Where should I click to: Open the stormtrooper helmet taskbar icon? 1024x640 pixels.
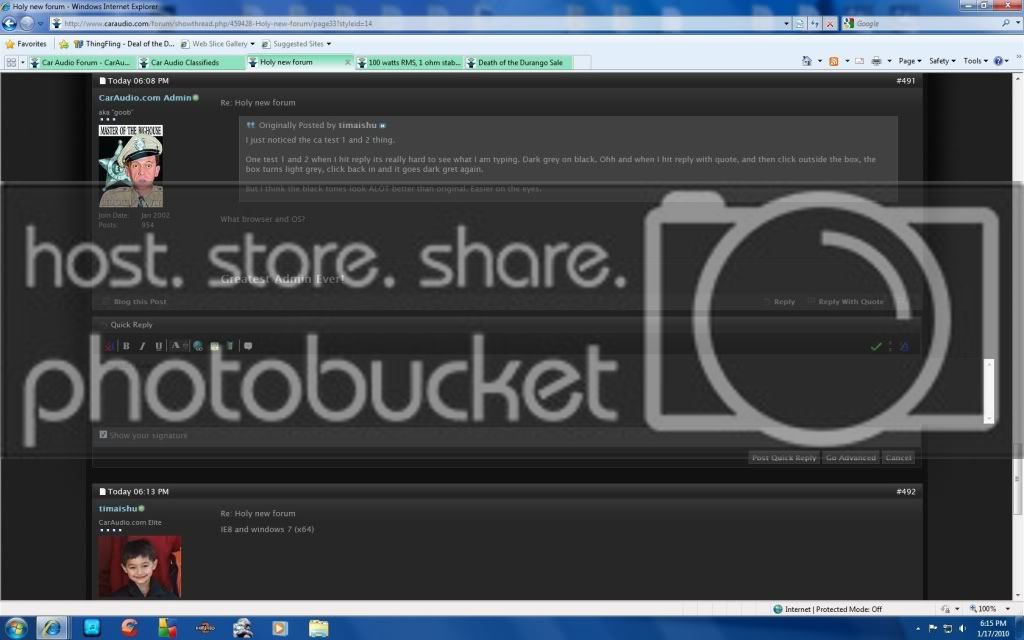(243, 628)
